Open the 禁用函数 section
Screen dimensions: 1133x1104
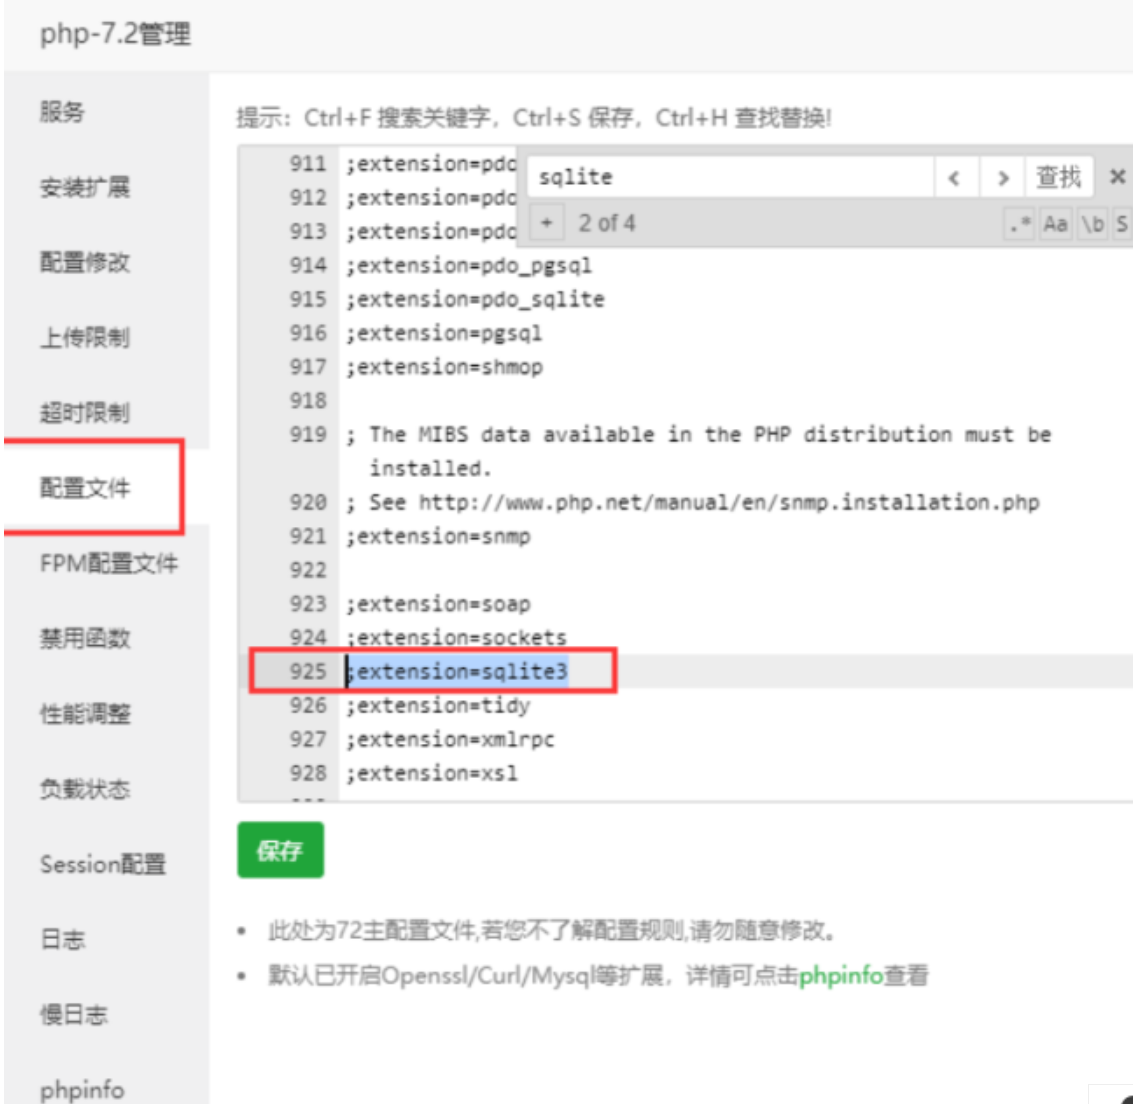(71, 640)
